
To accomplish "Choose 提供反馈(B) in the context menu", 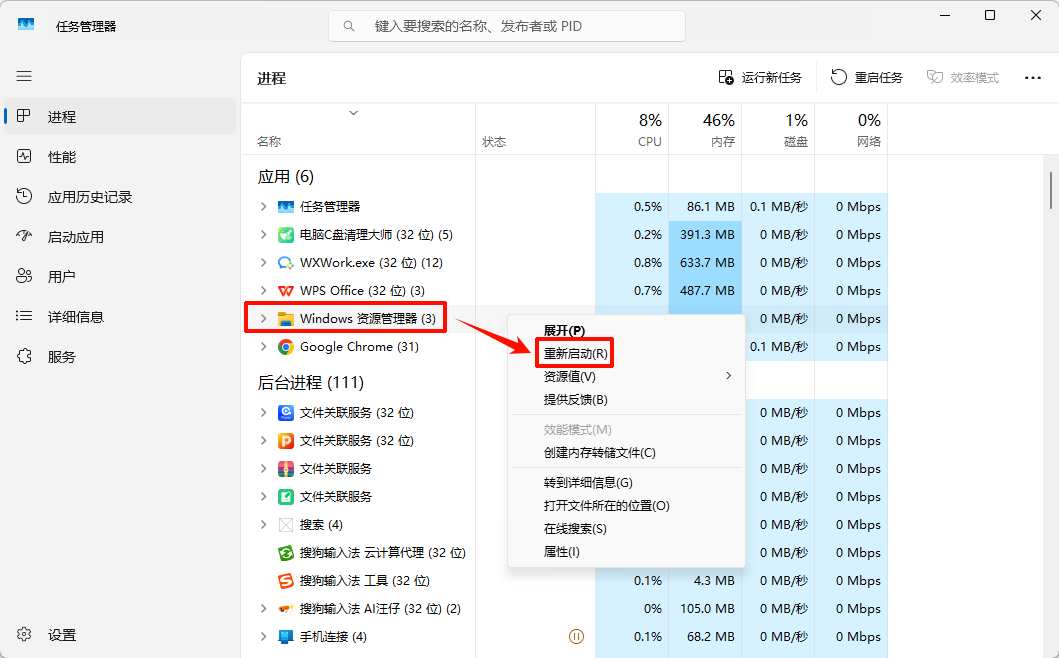I will 575,399.
